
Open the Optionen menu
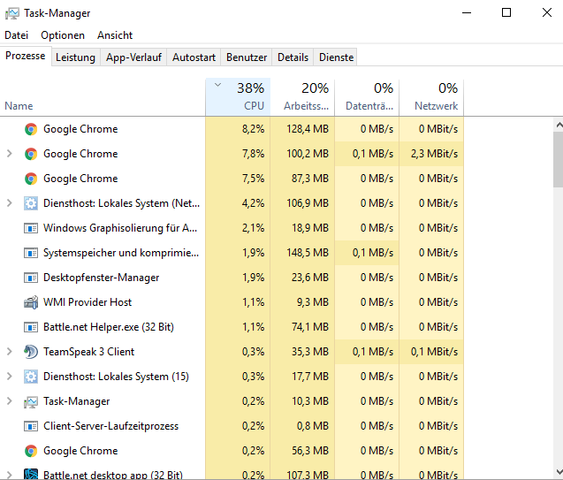coord(62,35)
